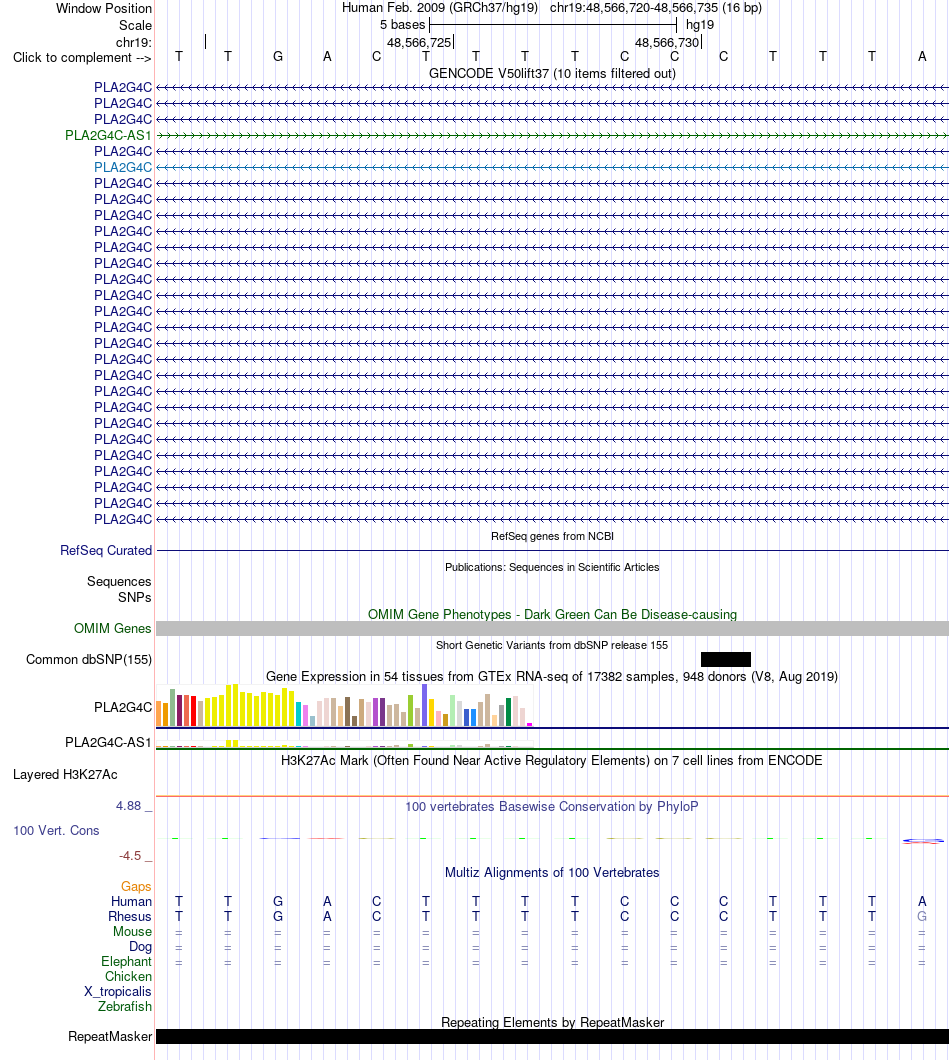The height and width of the screenshot is (1060, 950).
Task: Click the black dbSNP variant box
Action: point(726,659)
